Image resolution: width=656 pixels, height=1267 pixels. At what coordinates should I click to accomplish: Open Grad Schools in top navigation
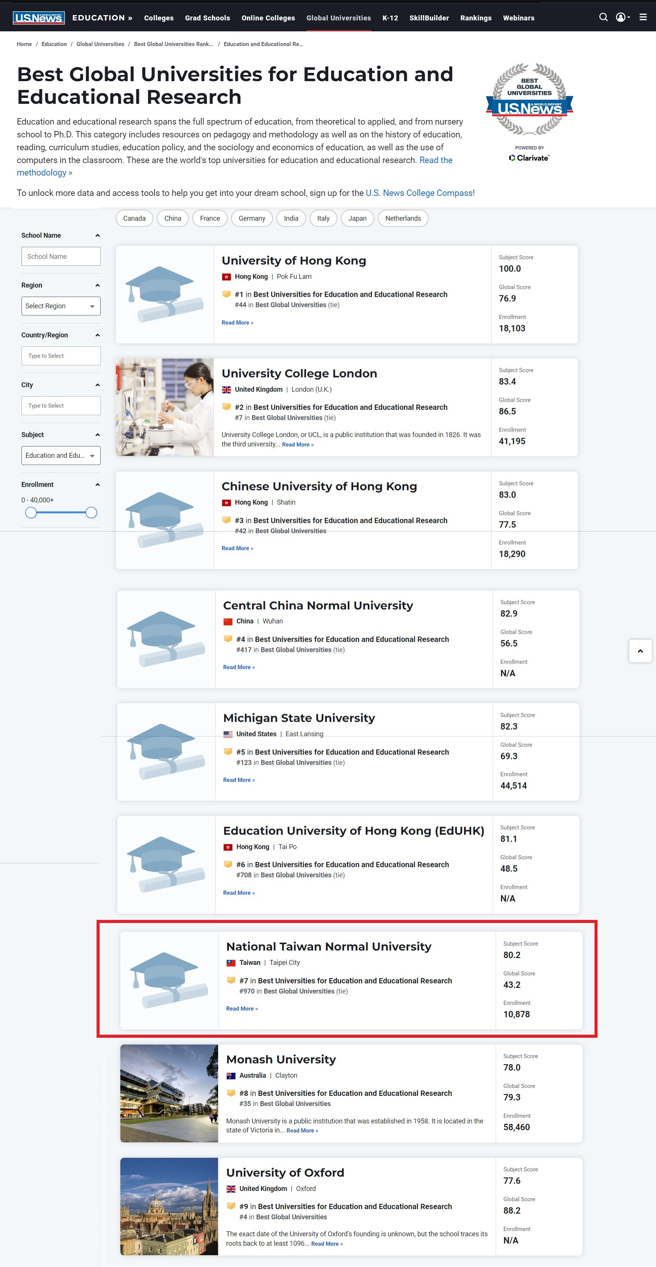207,18
